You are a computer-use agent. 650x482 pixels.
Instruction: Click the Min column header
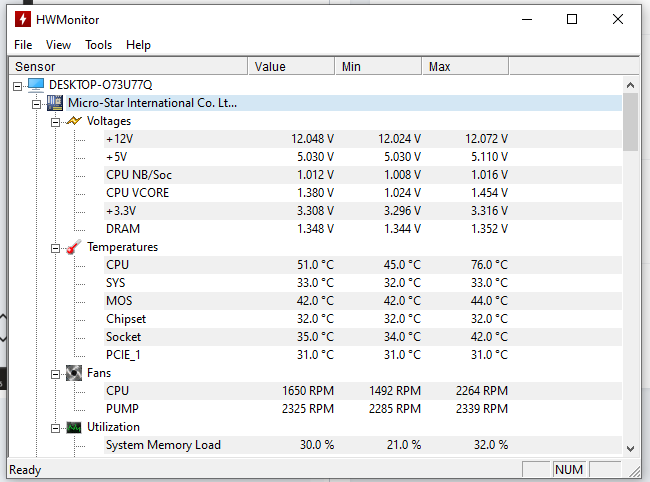coord(378,66)
